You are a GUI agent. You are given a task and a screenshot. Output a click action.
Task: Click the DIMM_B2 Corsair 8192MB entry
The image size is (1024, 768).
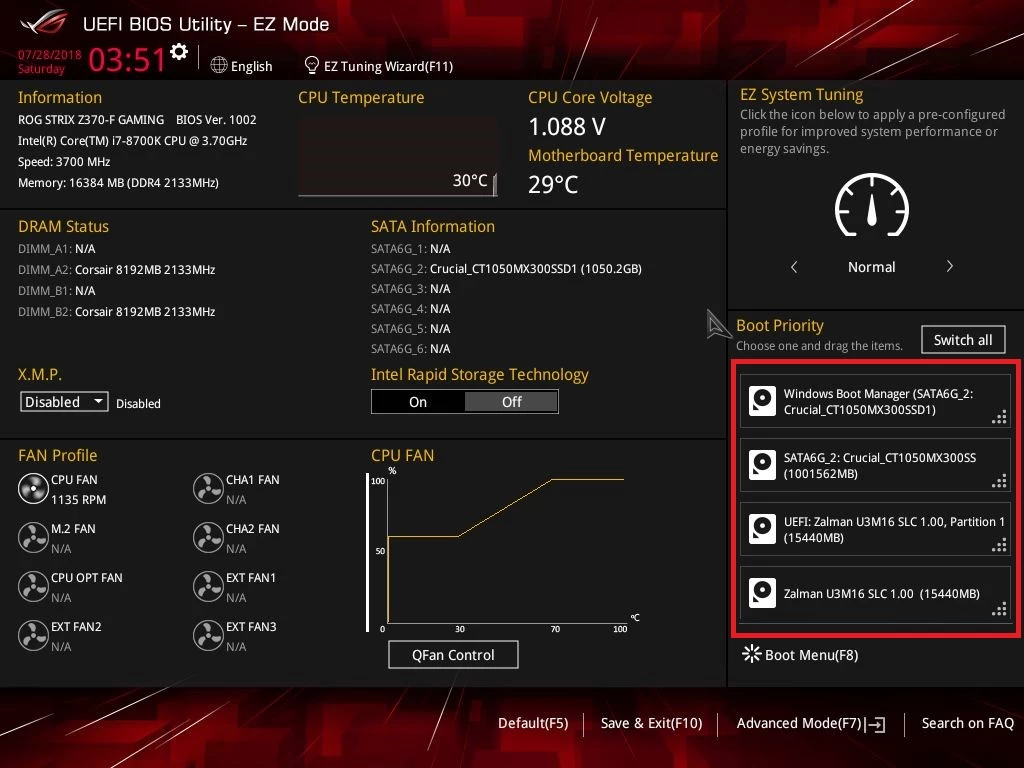117,312
